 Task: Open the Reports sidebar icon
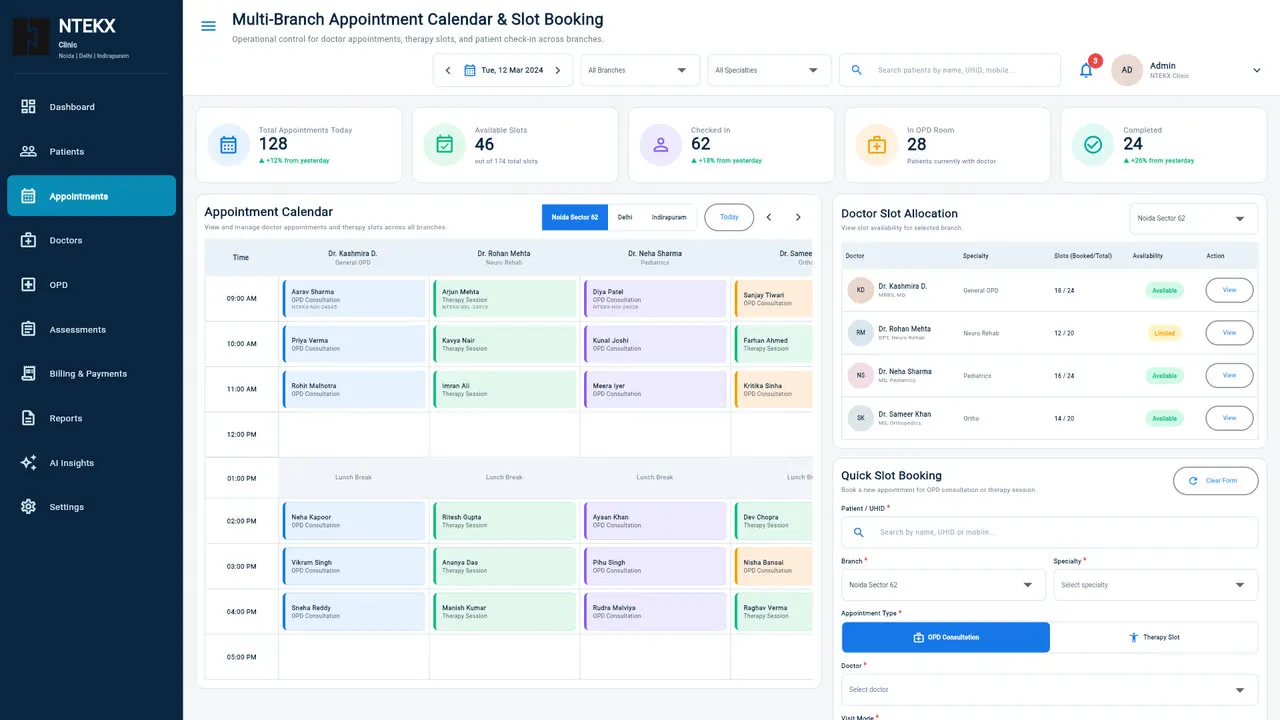28,418
